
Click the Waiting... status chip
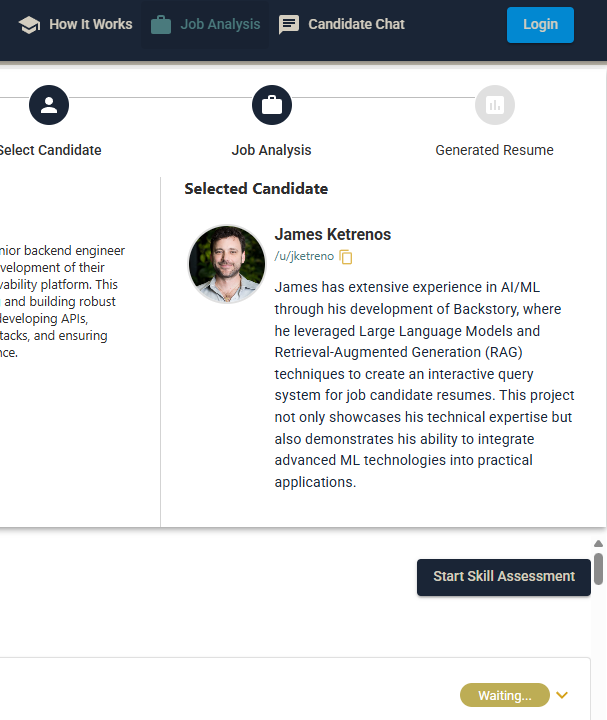504,695
